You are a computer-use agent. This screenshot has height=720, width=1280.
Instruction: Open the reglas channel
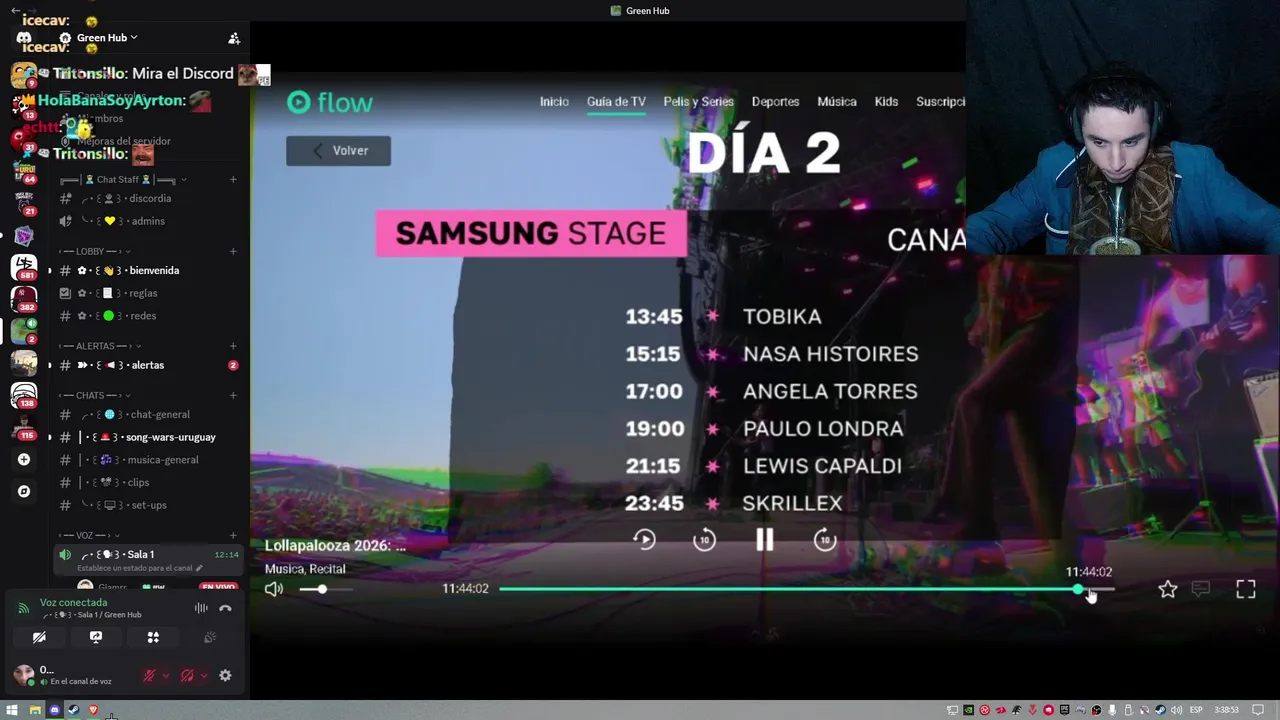[x=148, y=293]
